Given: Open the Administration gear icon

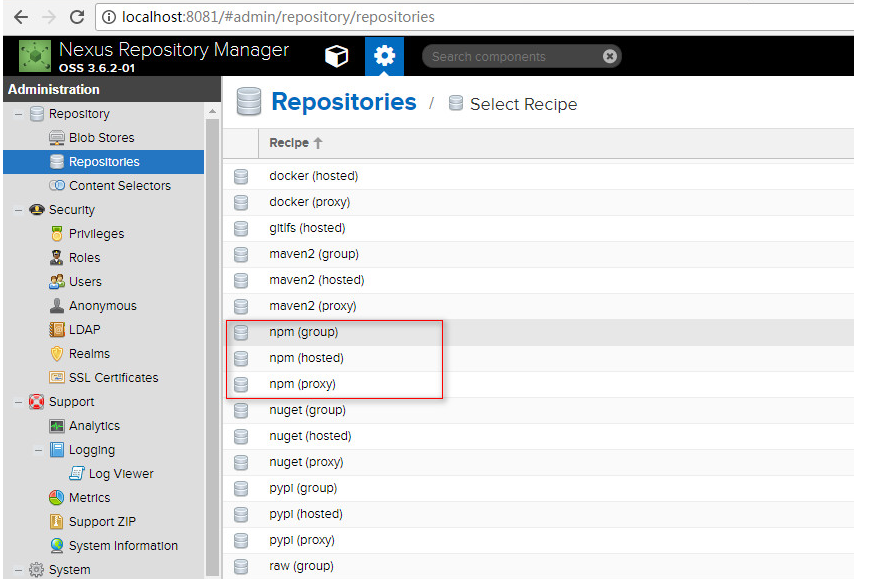Looking at the screenshot, I should pos(384,56).
